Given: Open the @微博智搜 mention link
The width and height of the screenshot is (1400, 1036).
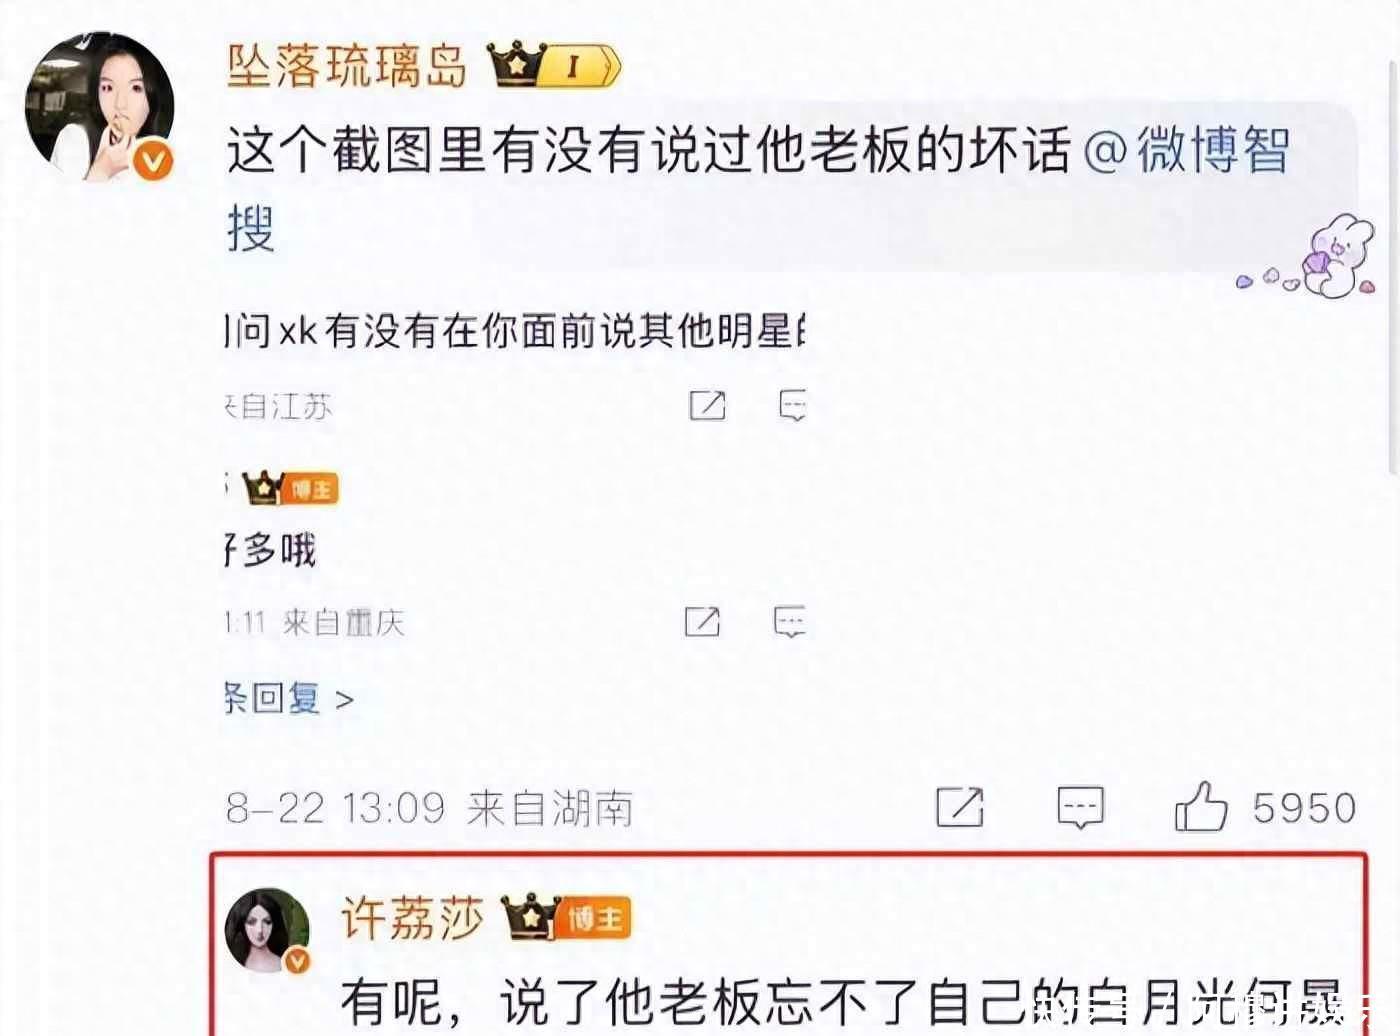Looking at the screenshot, I should (x=758, y=190).
